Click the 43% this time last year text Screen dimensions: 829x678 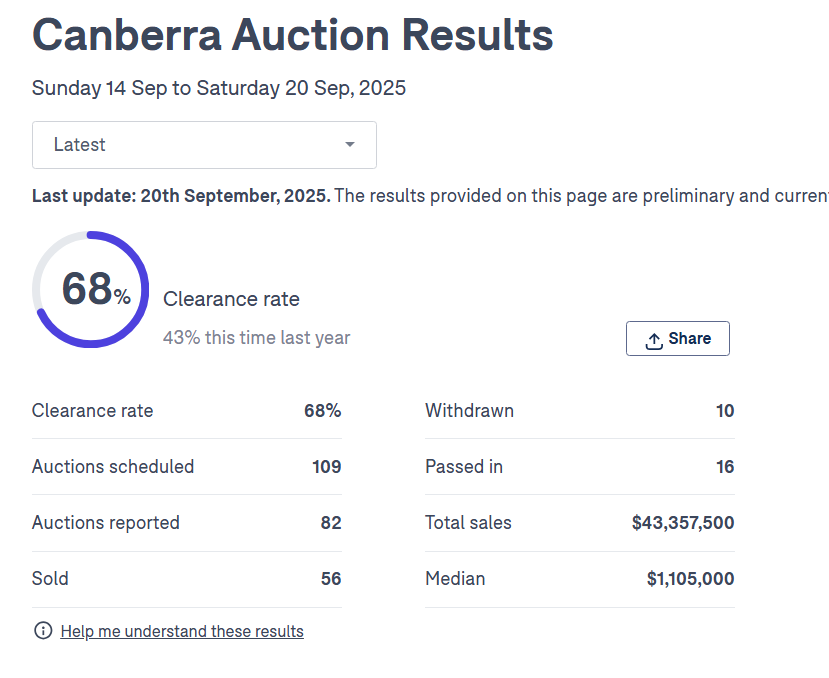256,338
